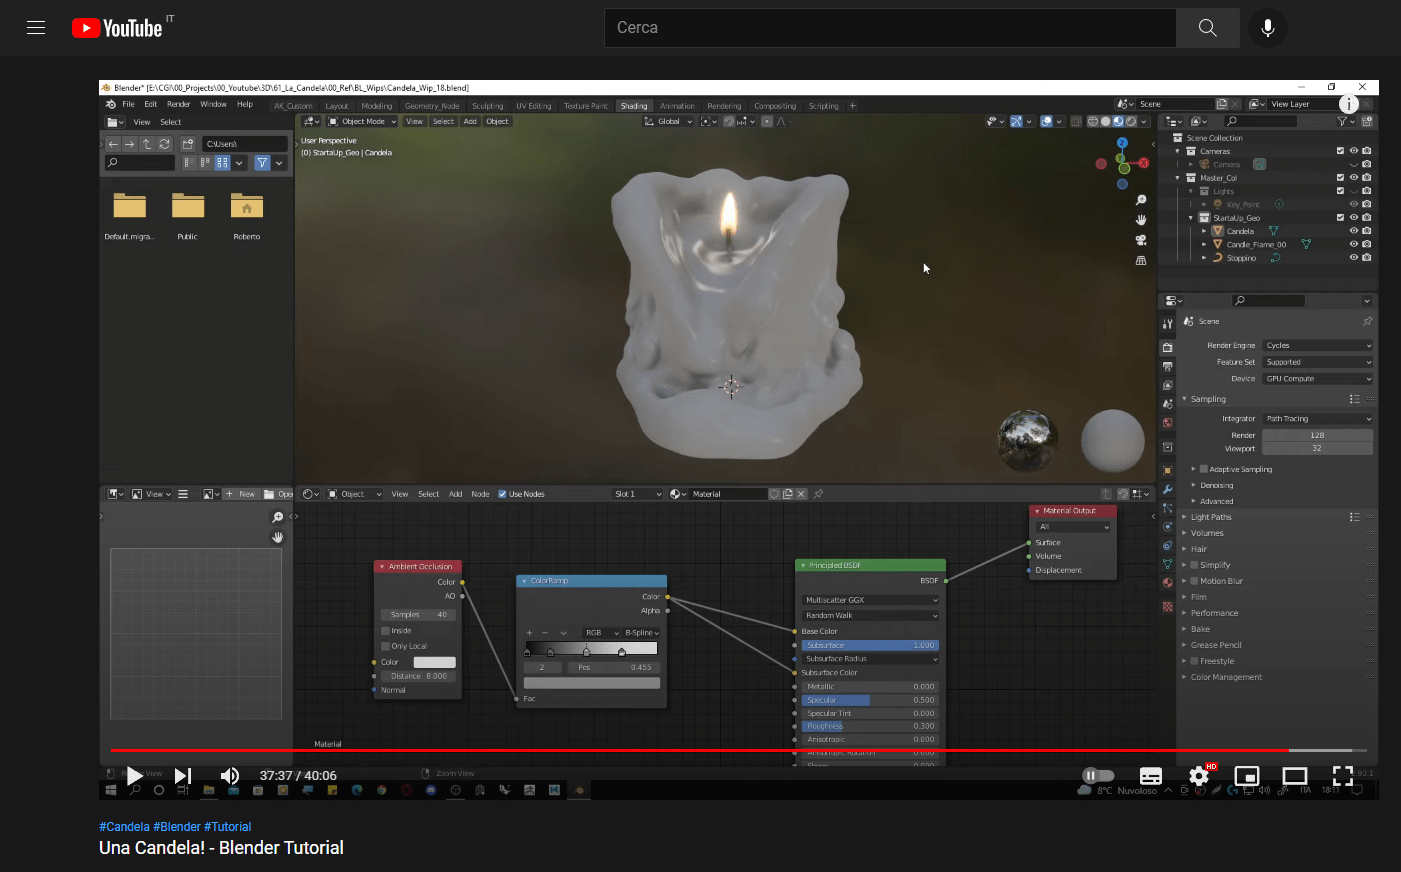Screen dimensions: 1401x872
Task: Enter fullscreen mode in the player
Action: (1343, 776)
